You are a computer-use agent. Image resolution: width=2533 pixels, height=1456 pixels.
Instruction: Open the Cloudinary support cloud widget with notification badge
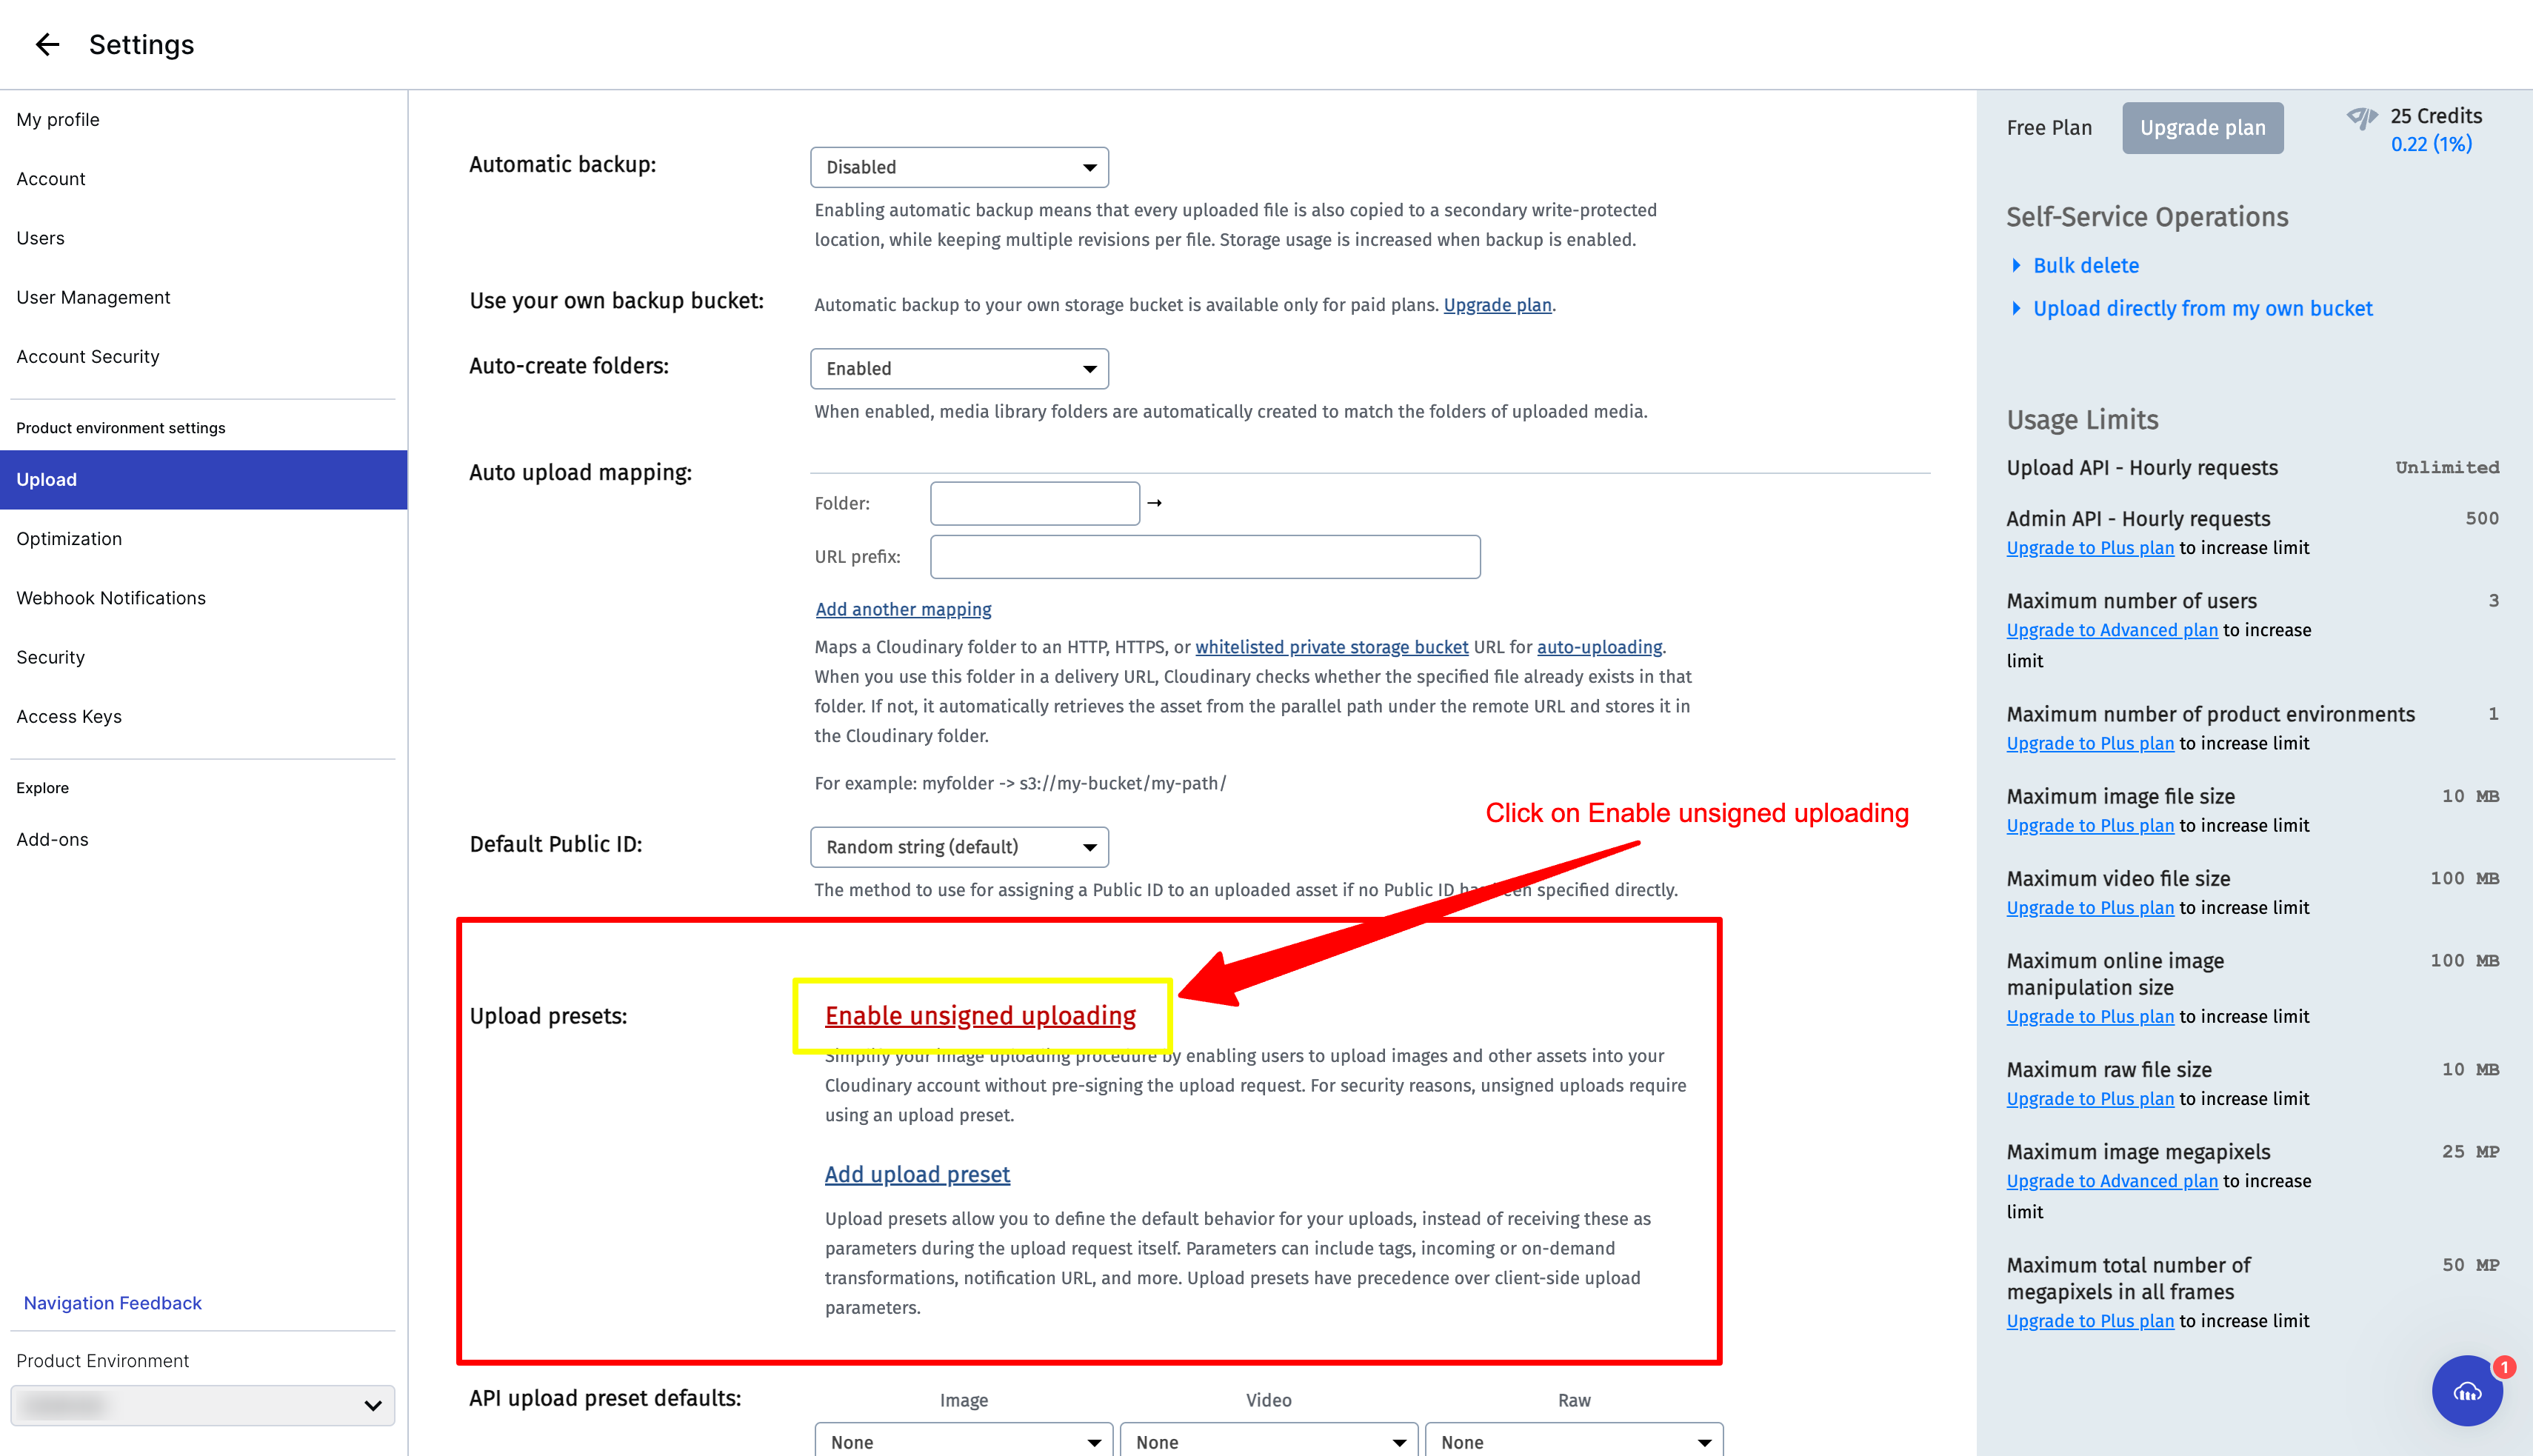point(2466,1391)
